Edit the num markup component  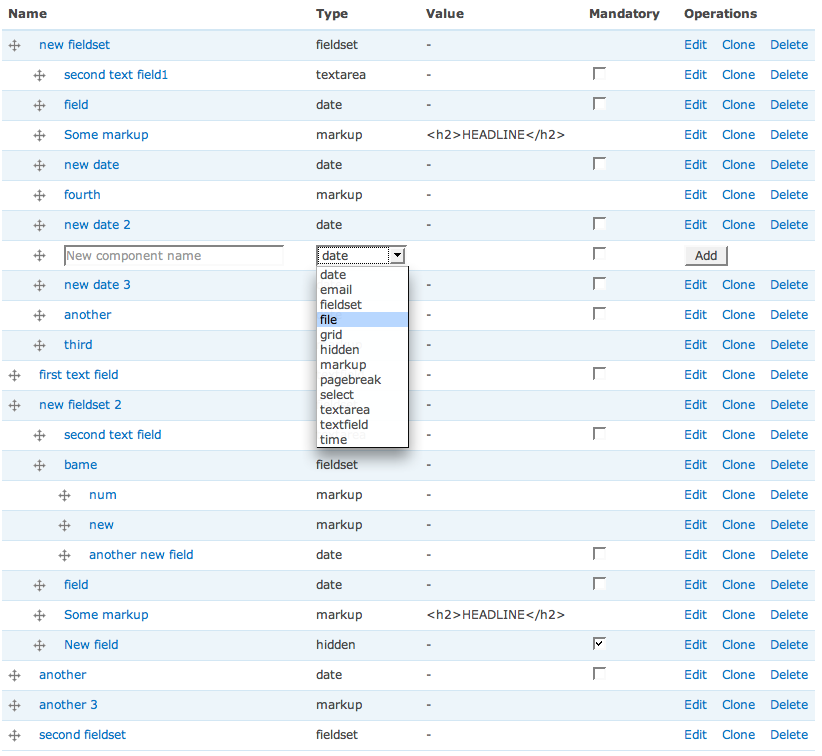(x=695, y=495)
